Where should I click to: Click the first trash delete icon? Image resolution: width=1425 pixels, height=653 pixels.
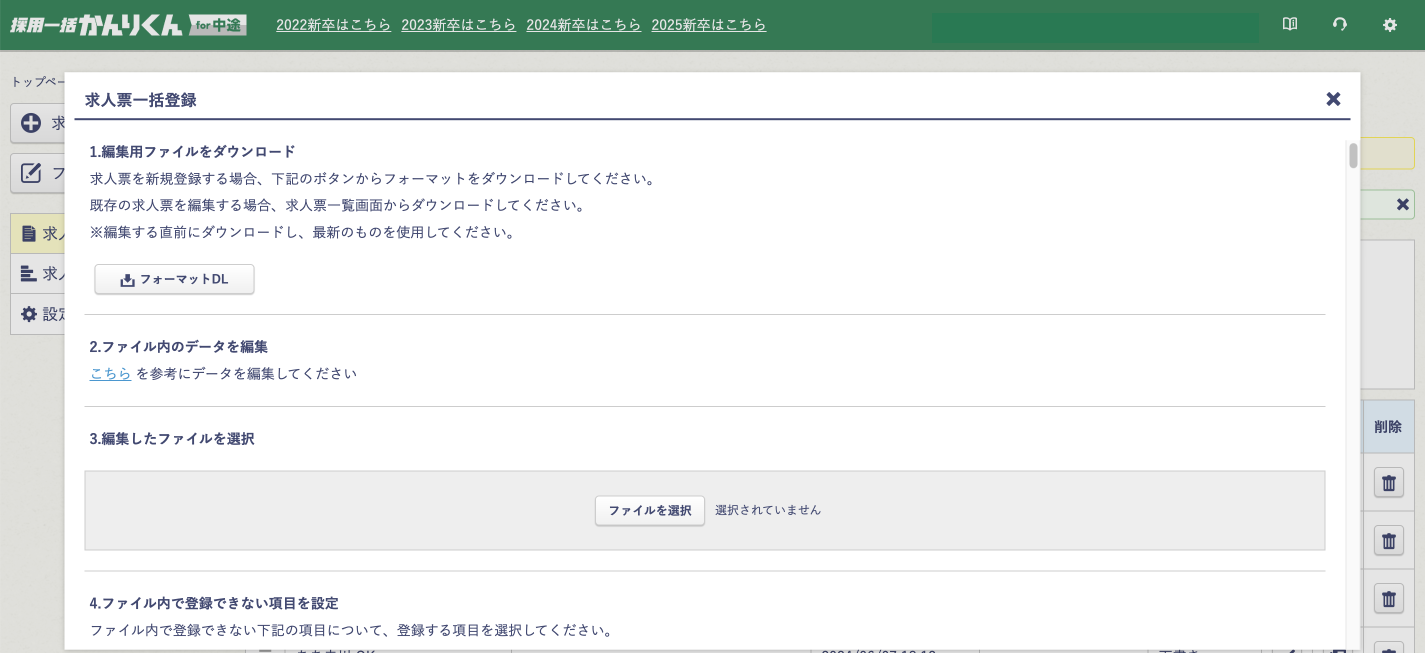[1388, 483]
